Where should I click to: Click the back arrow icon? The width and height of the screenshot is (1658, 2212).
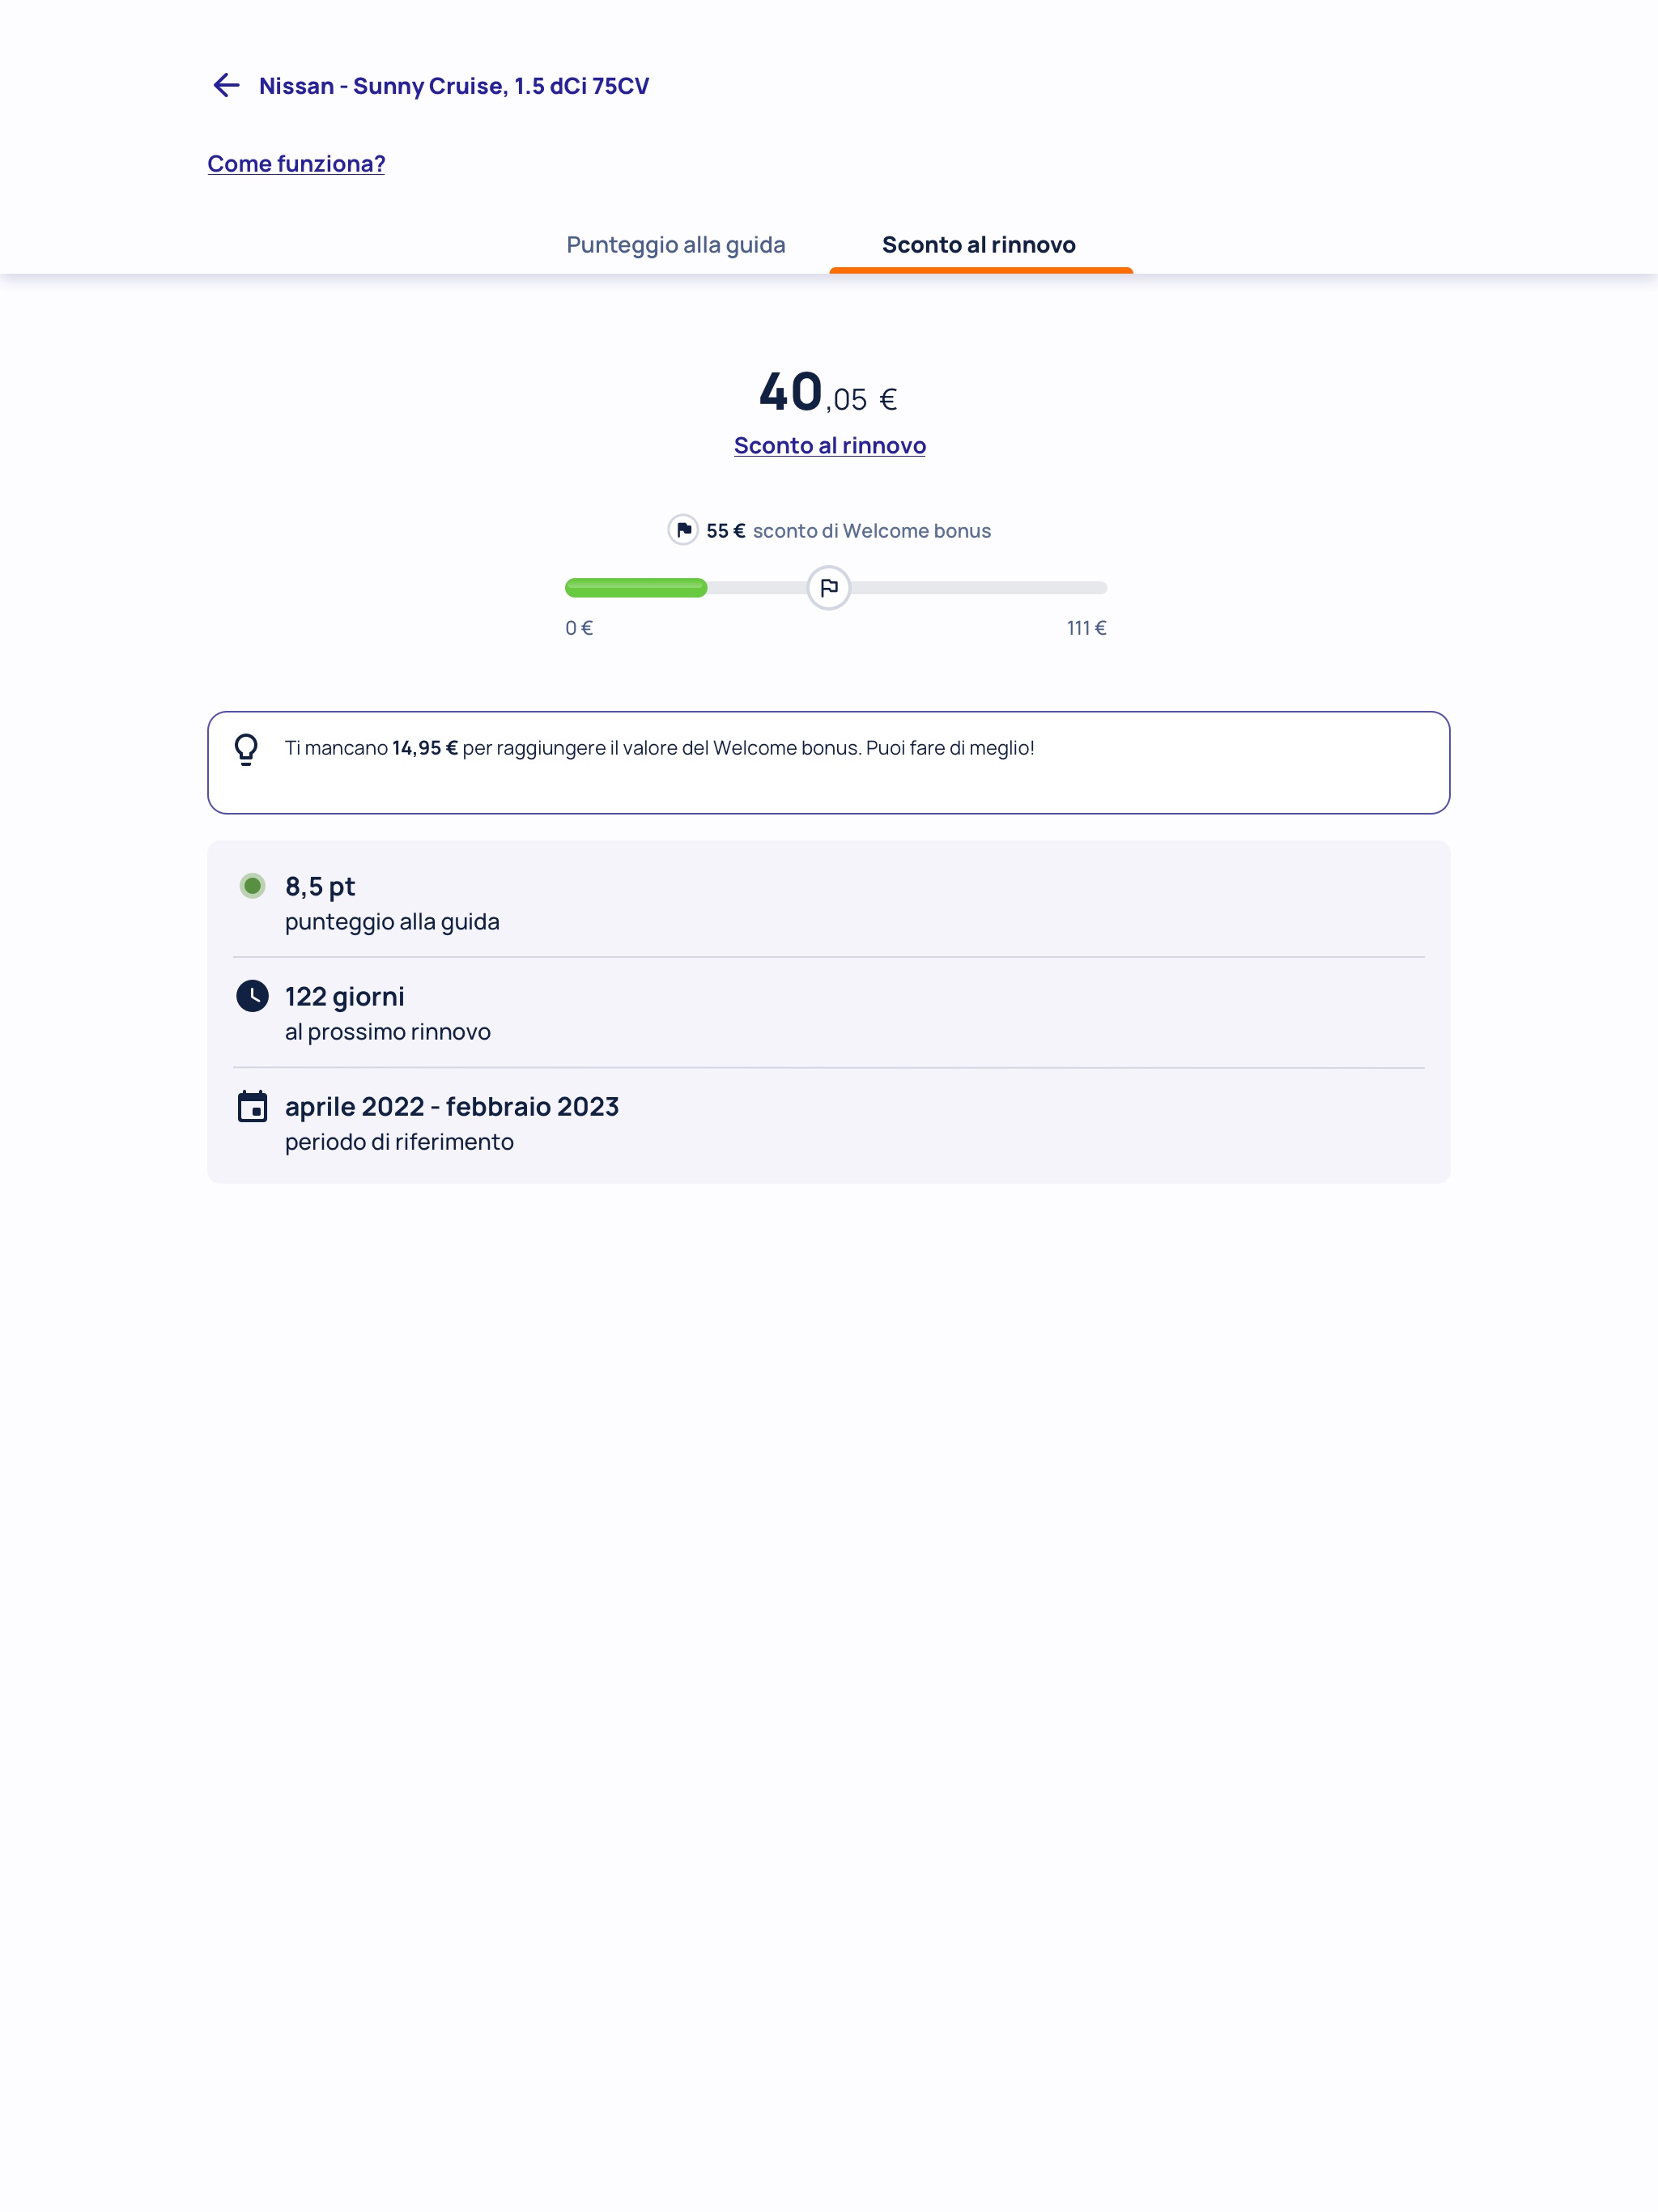tap(226, 86)
